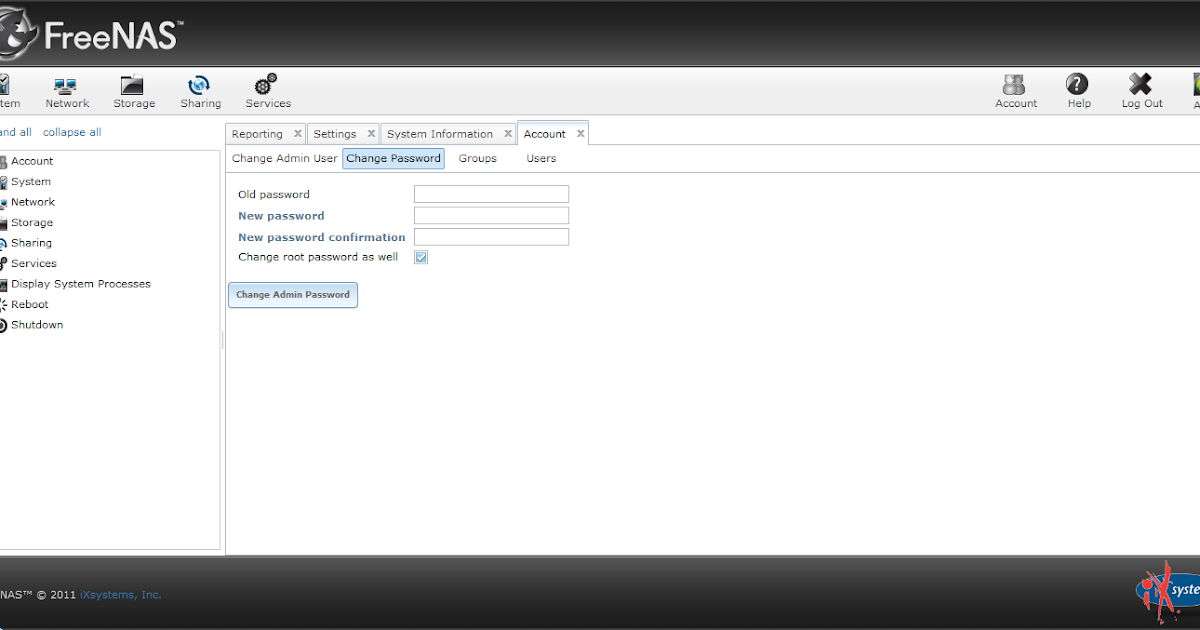Expand Services in the sidebar tree
This screenshot has height=630, width=1200.
[x=34, y=264]
